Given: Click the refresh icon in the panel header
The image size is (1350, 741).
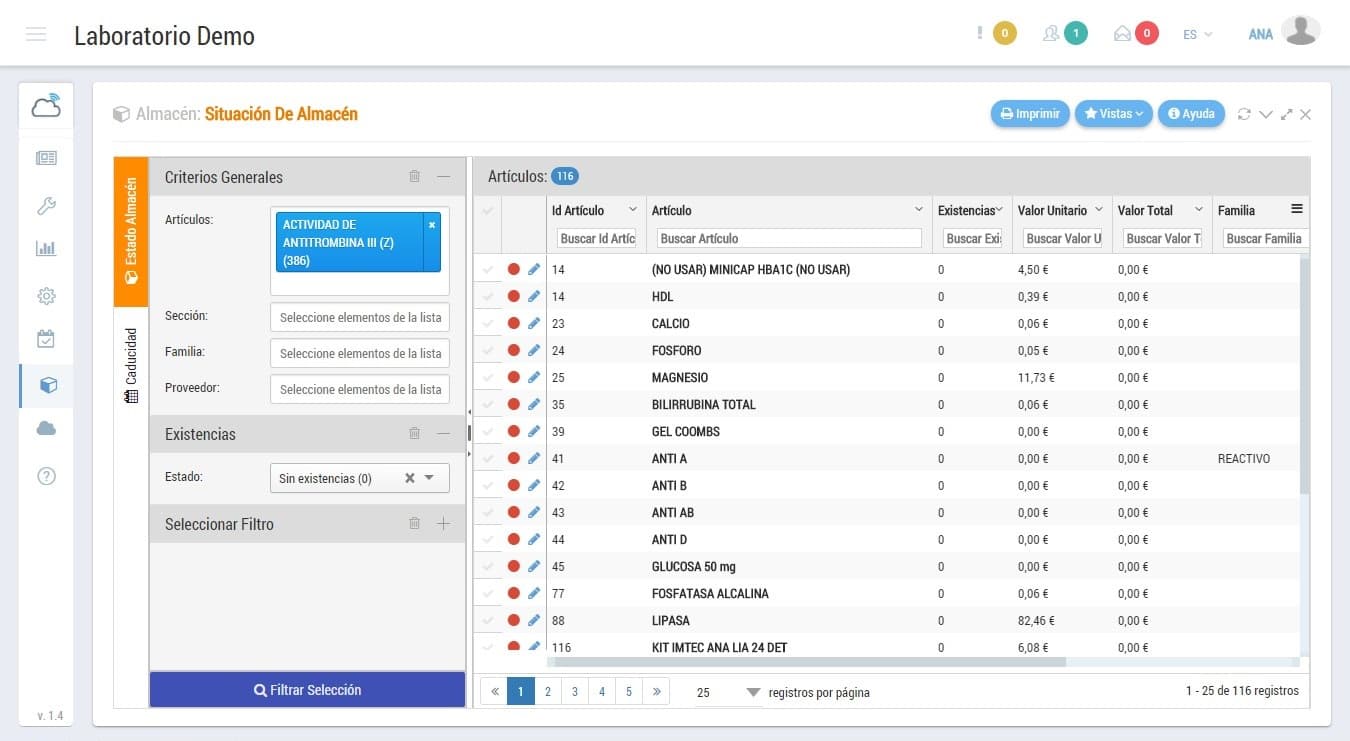Looking at the screenshot, I should pos(1244,114).
